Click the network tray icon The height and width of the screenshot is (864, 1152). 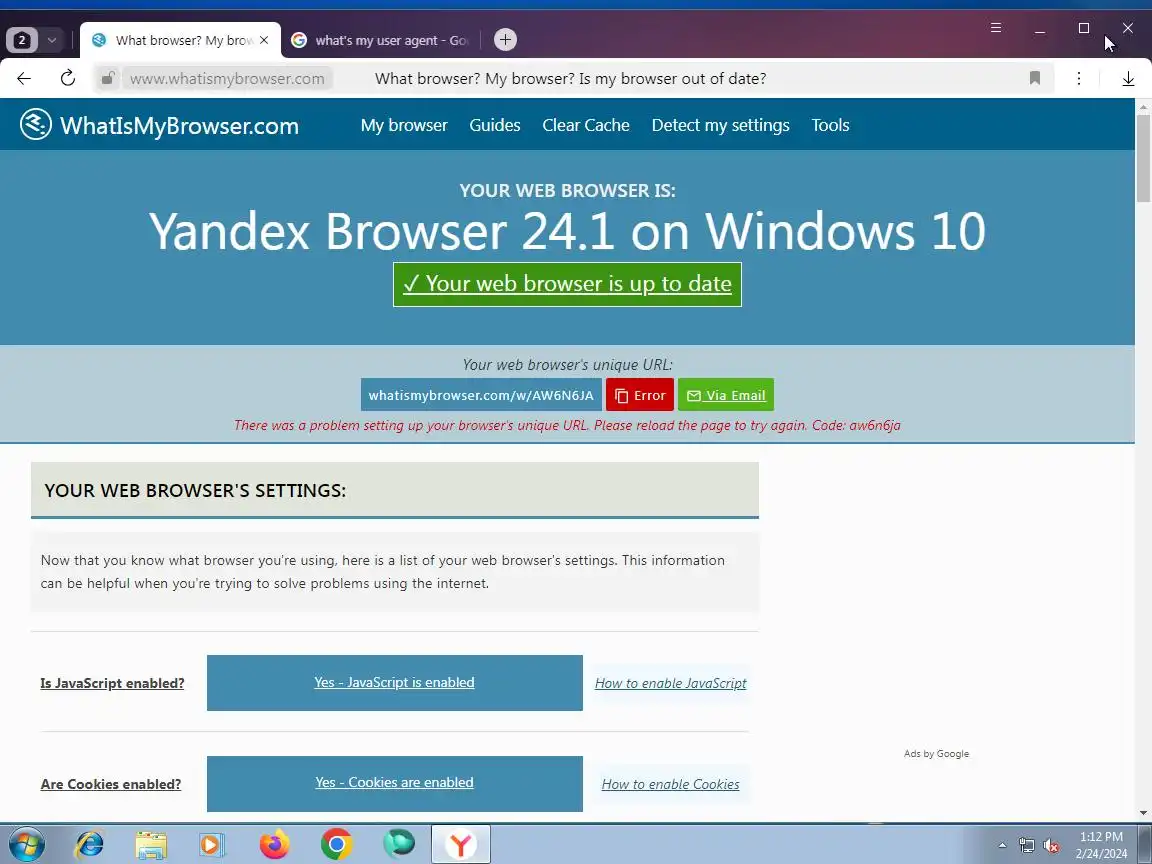(1027, 846)
